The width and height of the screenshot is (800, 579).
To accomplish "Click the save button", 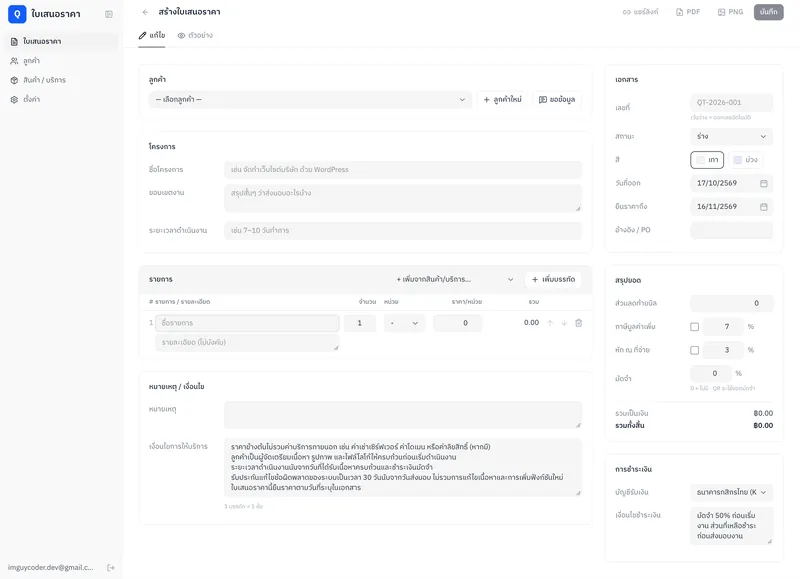I will pos(768,12).
